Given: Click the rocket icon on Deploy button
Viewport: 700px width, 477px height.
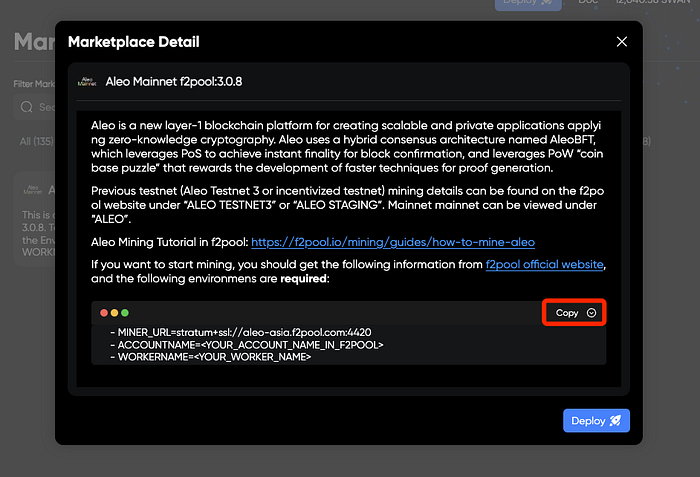Looking at the screenshot, I should coord(614,421).
